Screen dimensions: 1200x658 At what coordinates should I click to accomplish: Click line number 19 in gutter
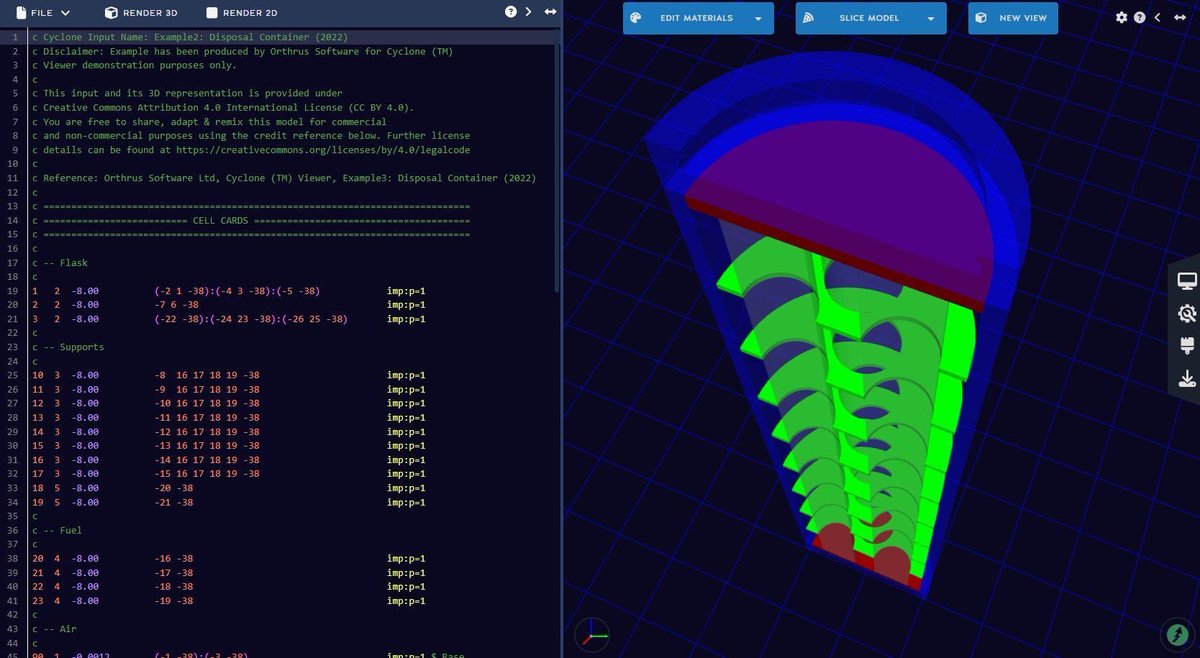tap(15, 291)
